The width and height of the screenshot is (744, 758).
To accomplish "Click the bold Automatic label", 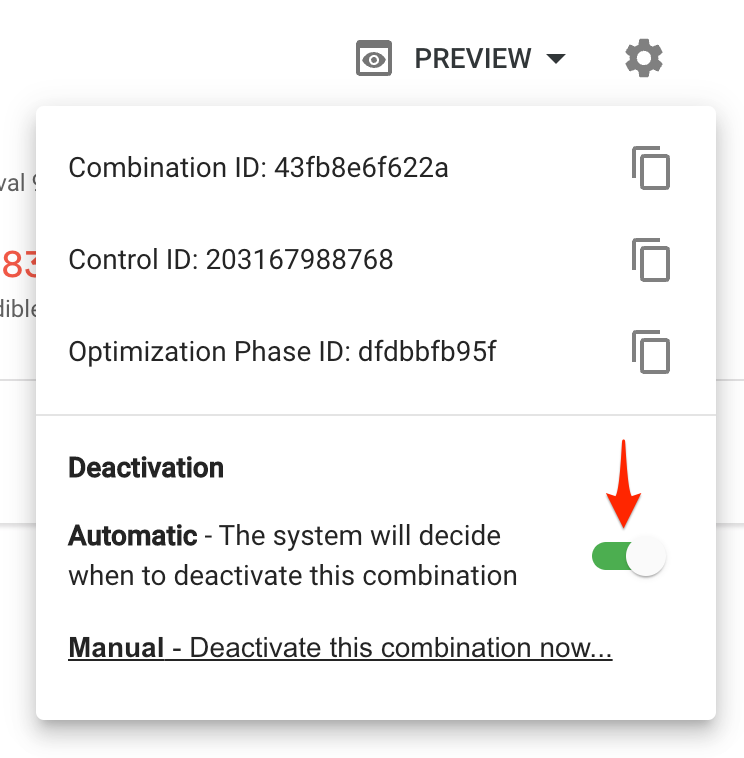I will click(132, 536).
